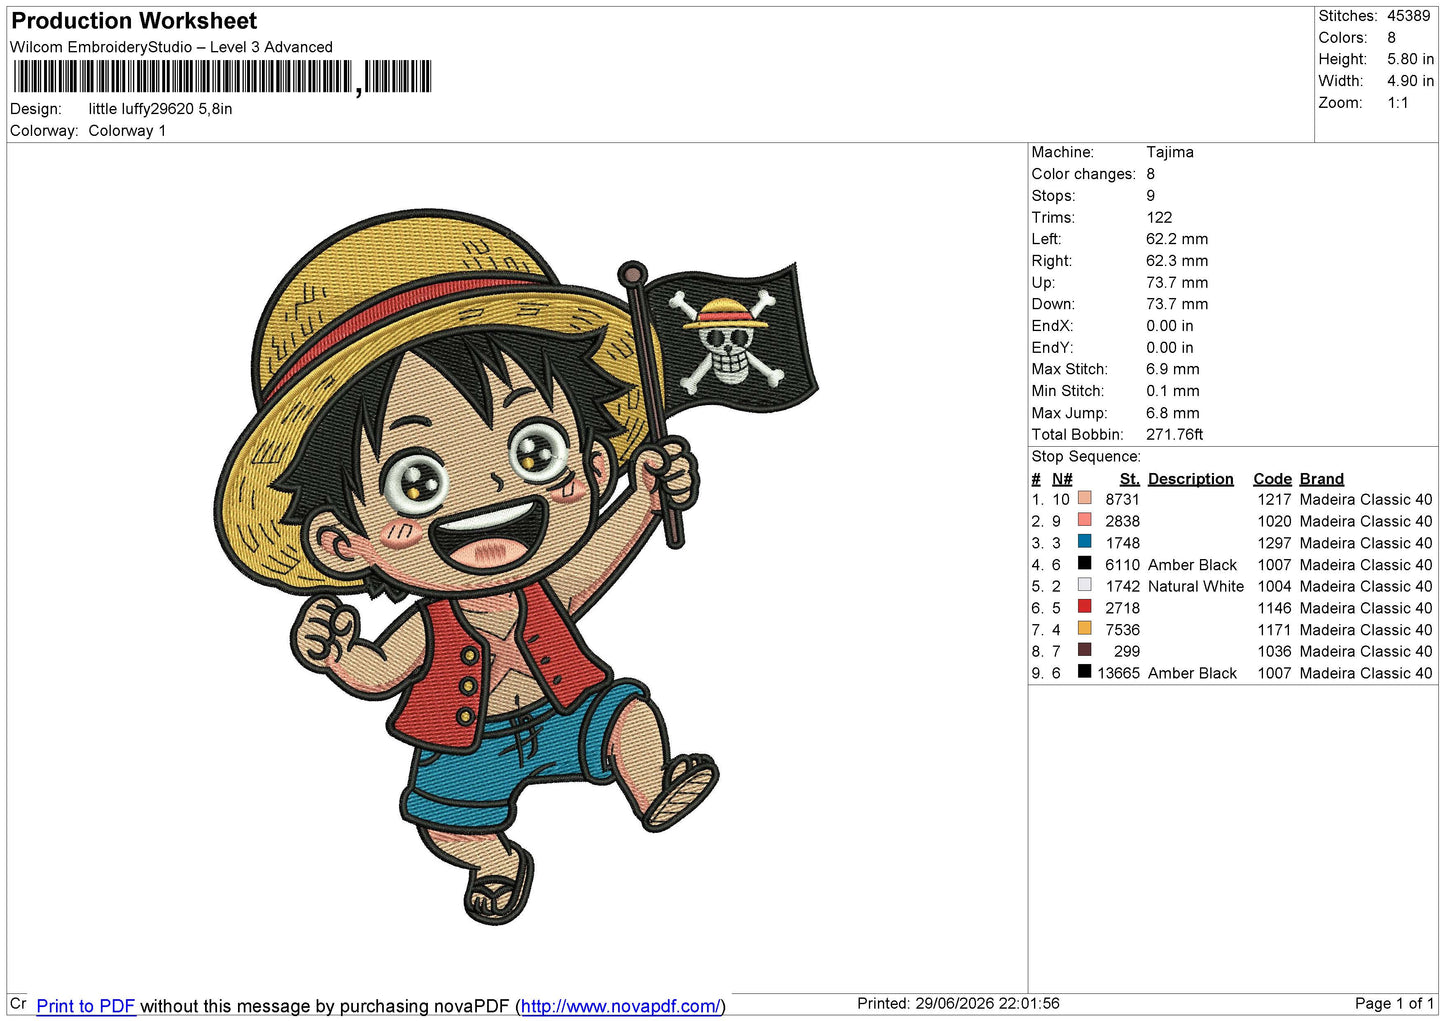Select the peach swatch for stop 1

(x=1084, y=498)
